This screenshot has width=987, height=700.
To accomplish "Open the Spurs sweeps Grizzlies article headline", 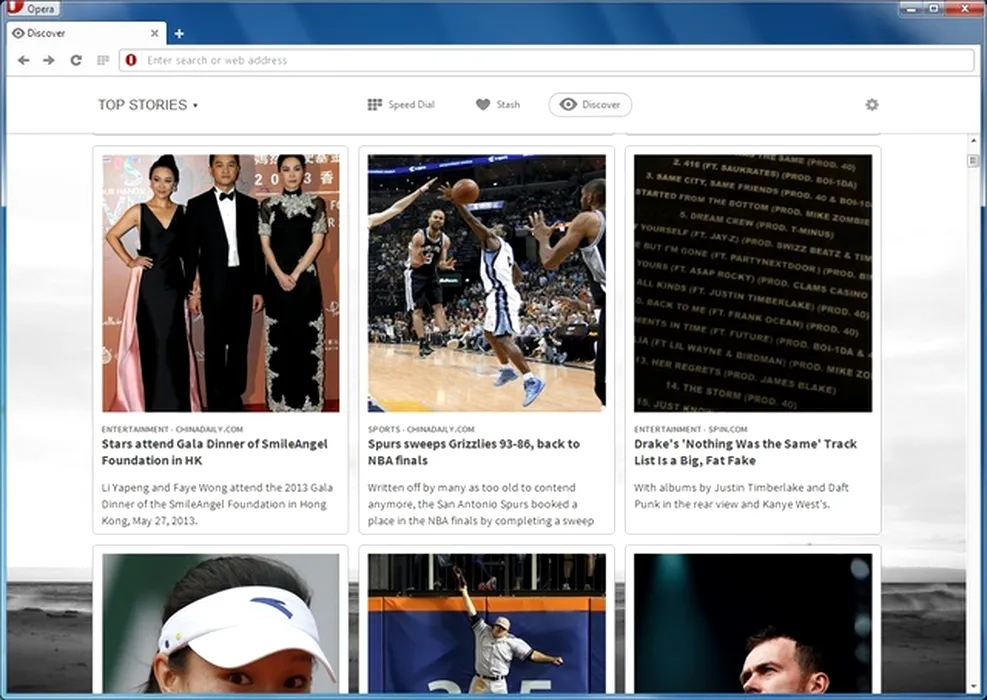I will tap(473, 452).
